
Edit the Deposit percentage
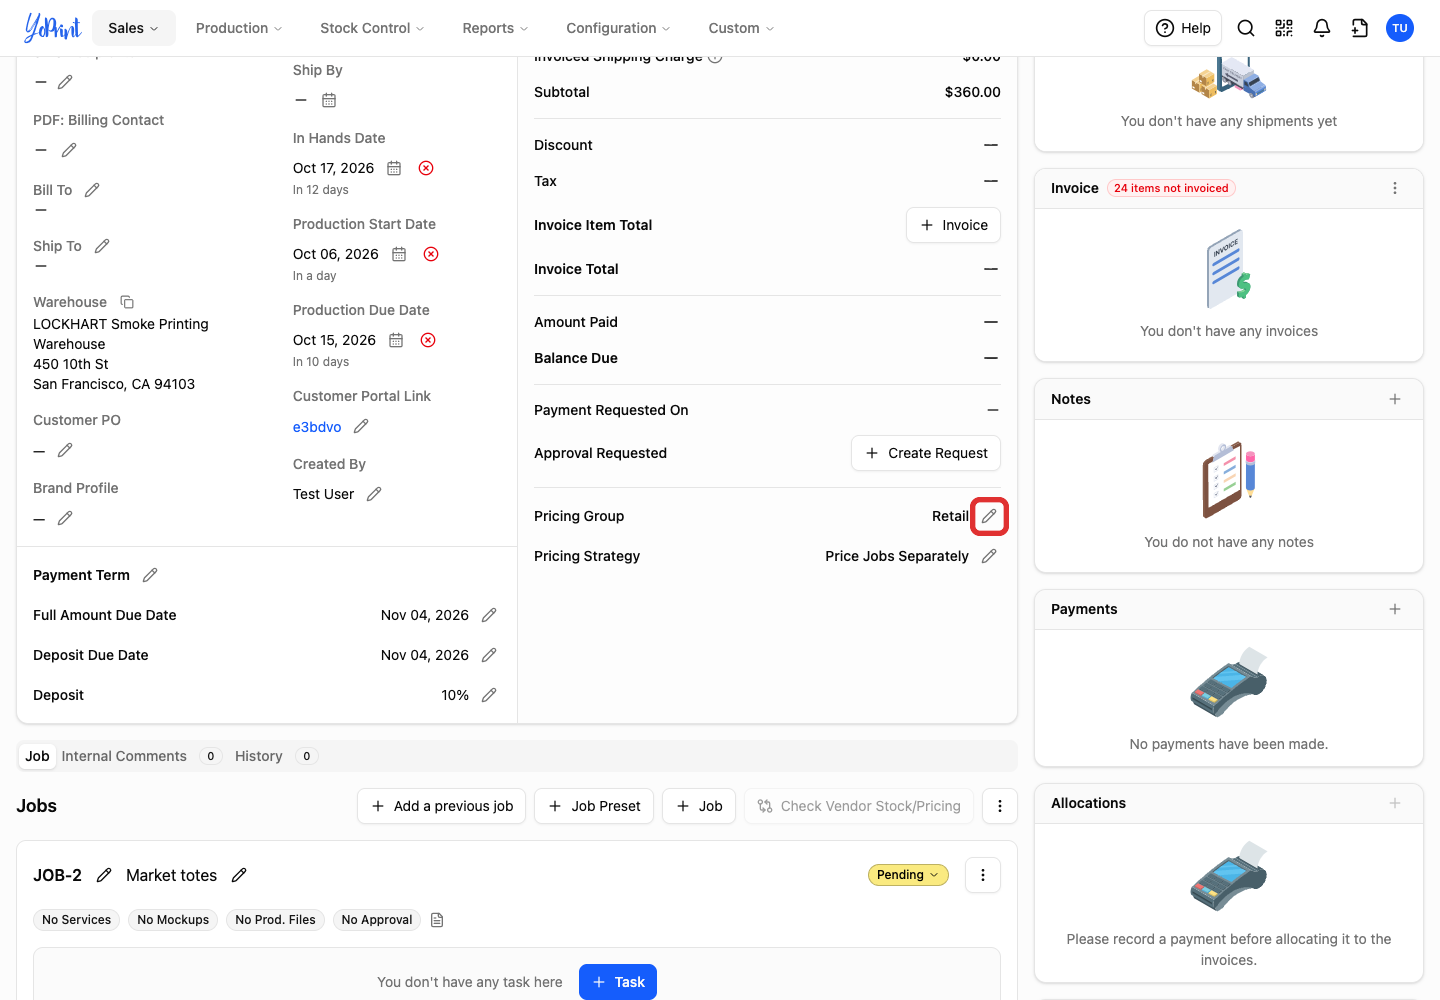pos(489,695)
